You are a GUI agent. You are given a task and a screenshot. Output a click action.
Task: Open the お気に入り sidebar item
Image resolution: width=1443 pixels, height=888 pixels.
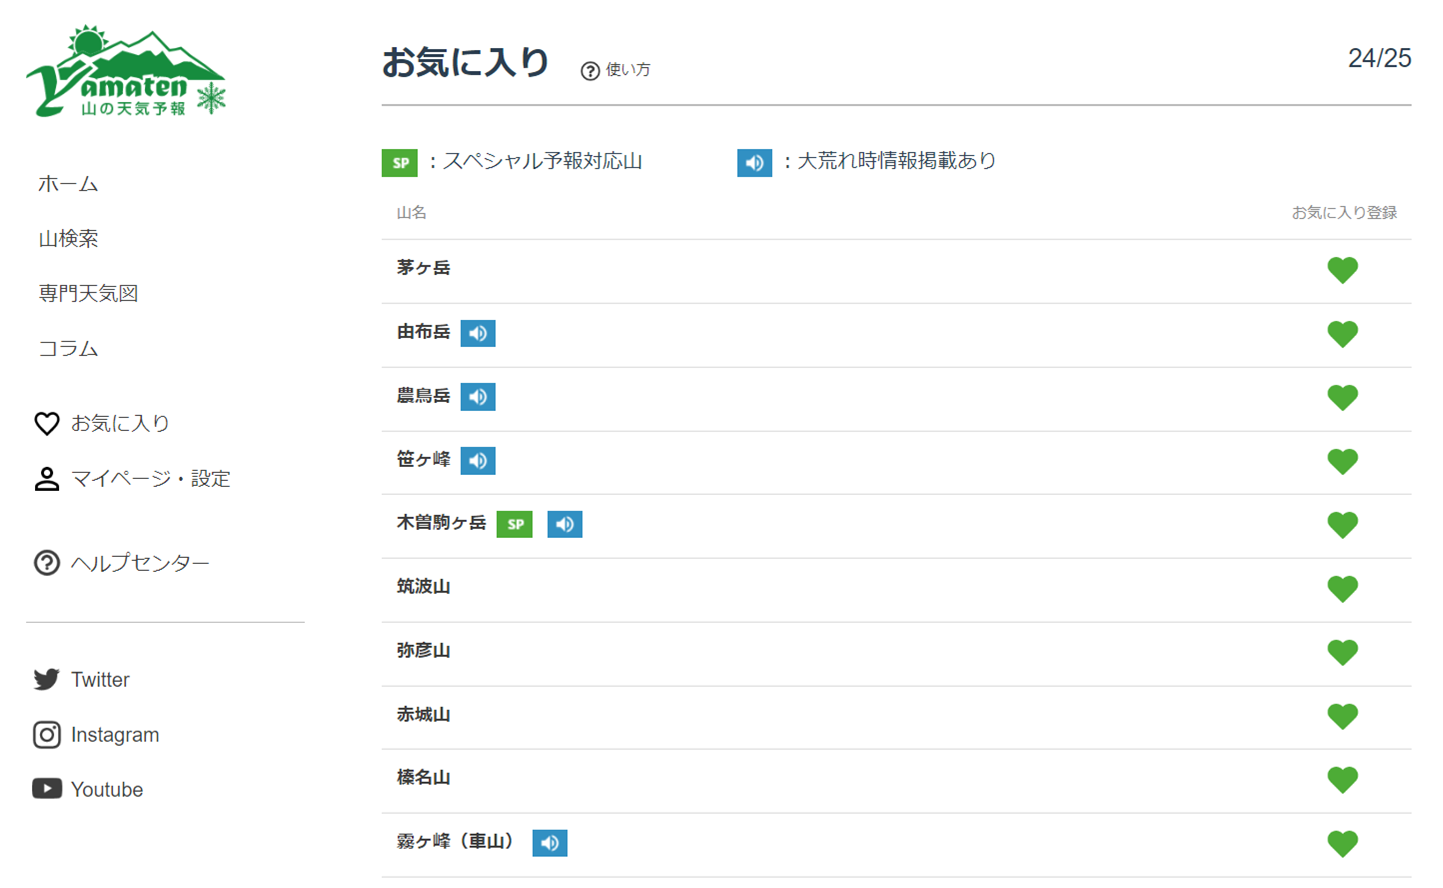pos(119,424)
